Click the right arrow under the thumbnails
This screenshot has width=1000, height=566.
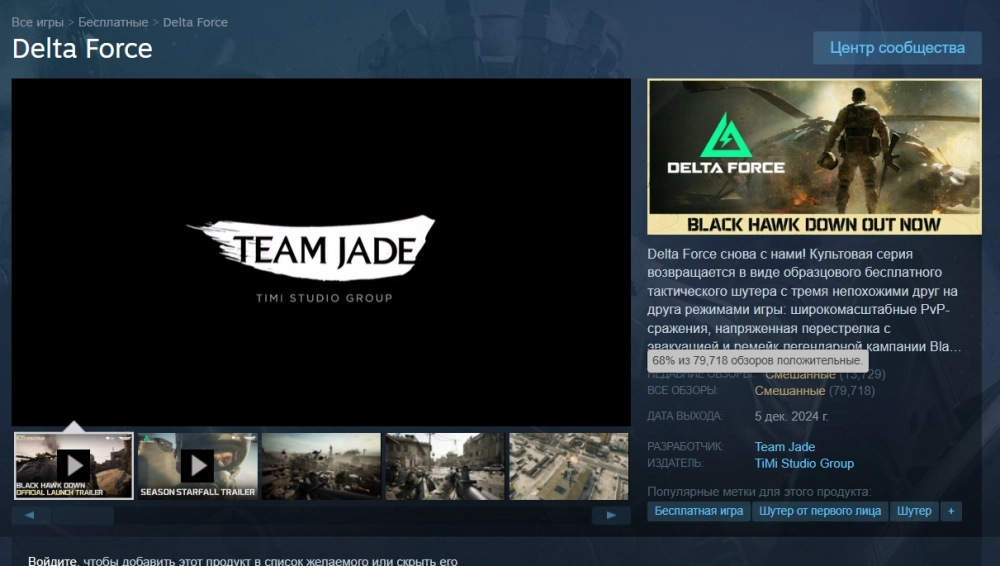(x=611, y=515)
